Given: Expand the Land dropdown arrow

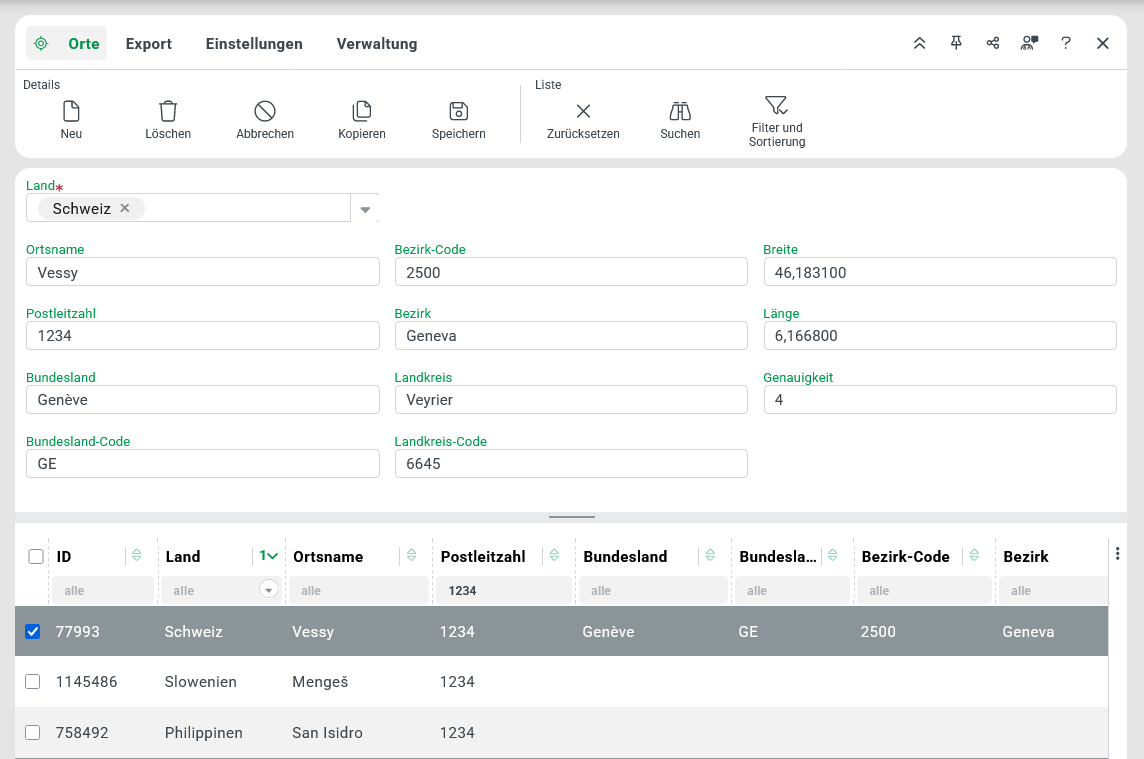Looking at the screenshot, I should 365,209.
